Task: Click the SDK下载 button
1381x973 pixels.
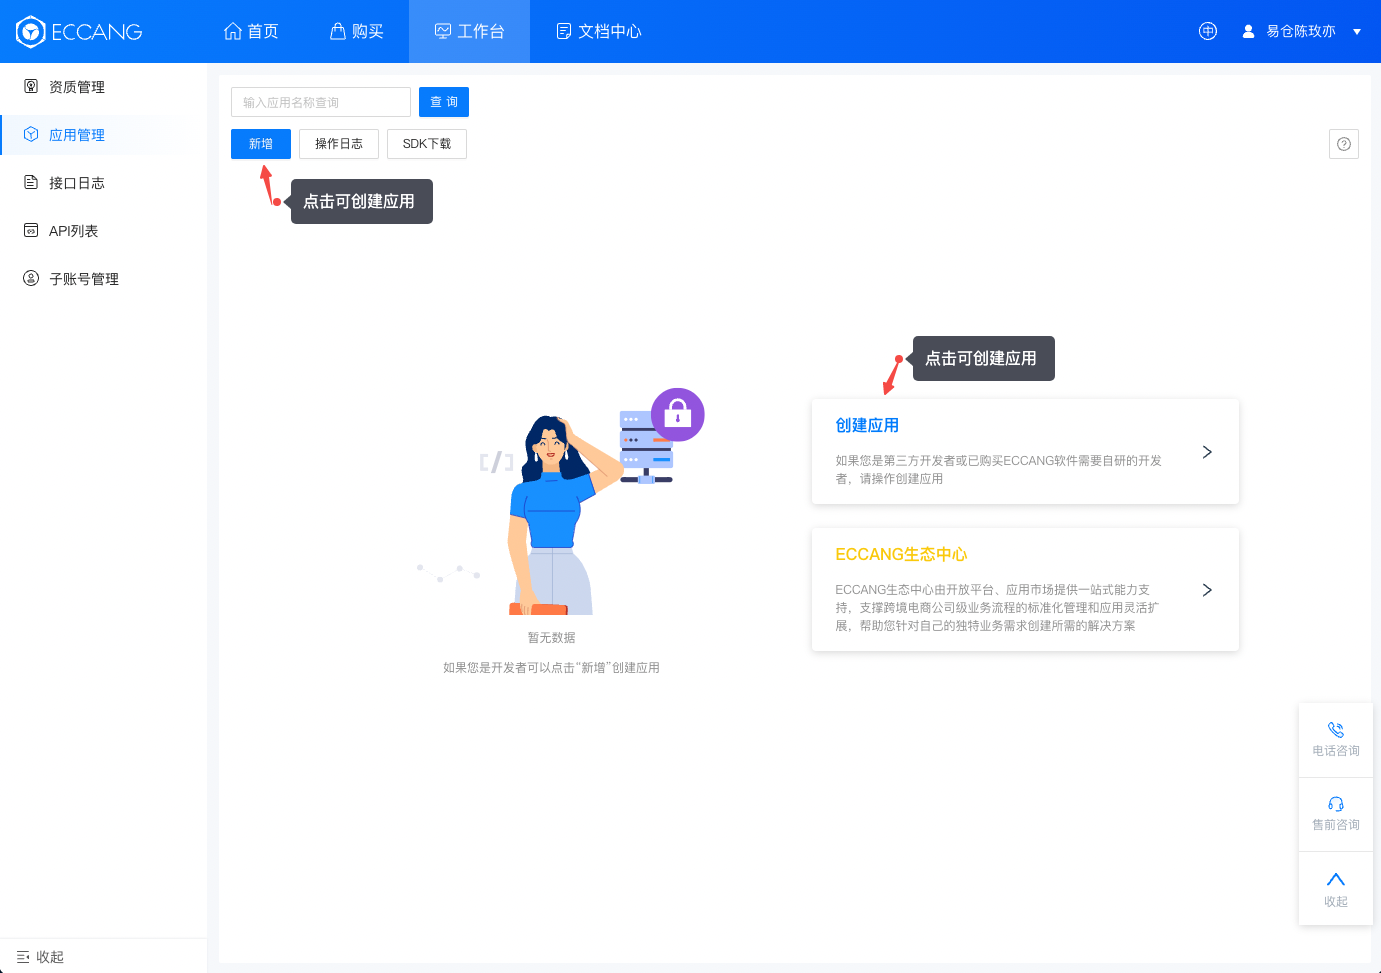Action: point(427,144)
